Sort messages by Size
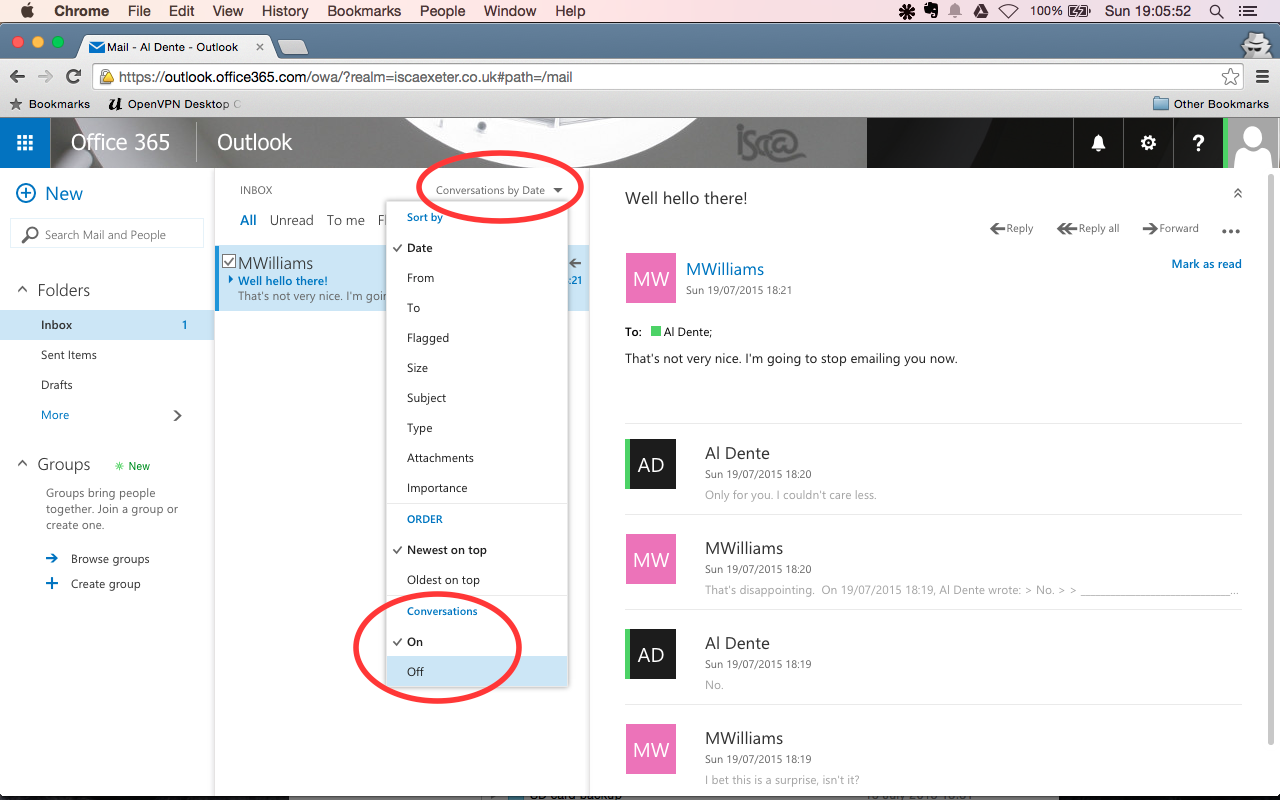This screenshot has height=800, width=1280. pos(477,368)
